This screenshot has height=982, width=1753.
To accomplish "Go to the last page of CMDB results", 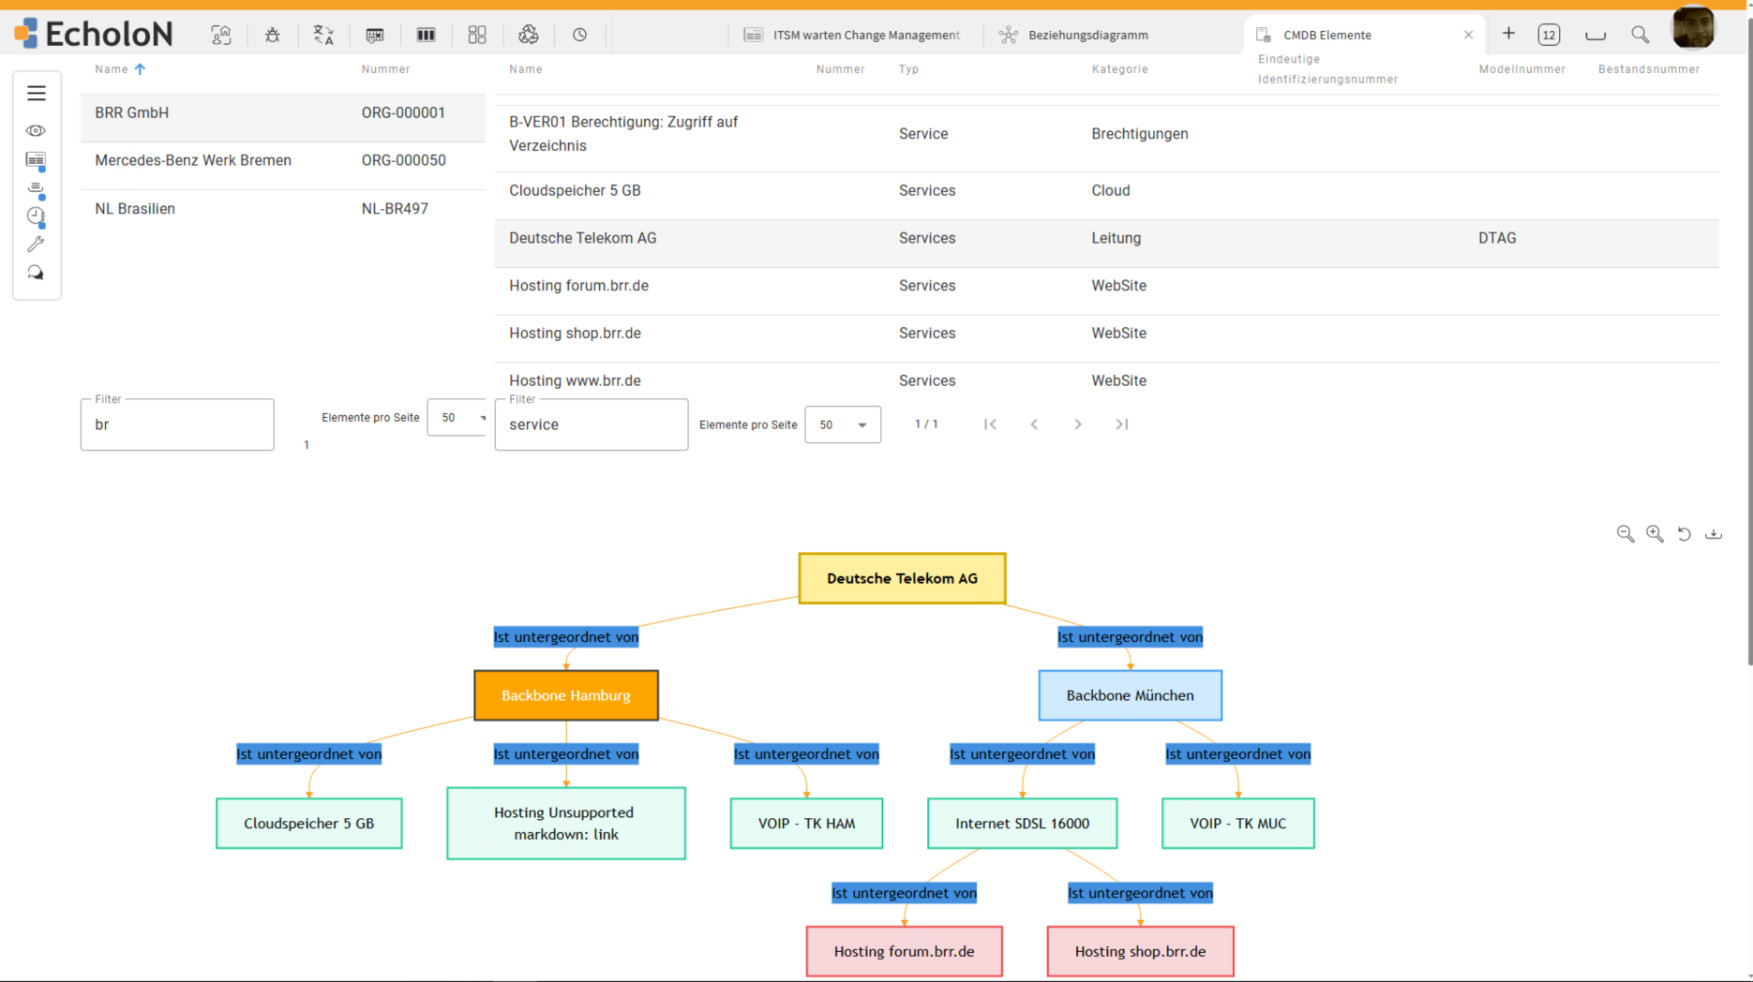I will [1122, 424].
